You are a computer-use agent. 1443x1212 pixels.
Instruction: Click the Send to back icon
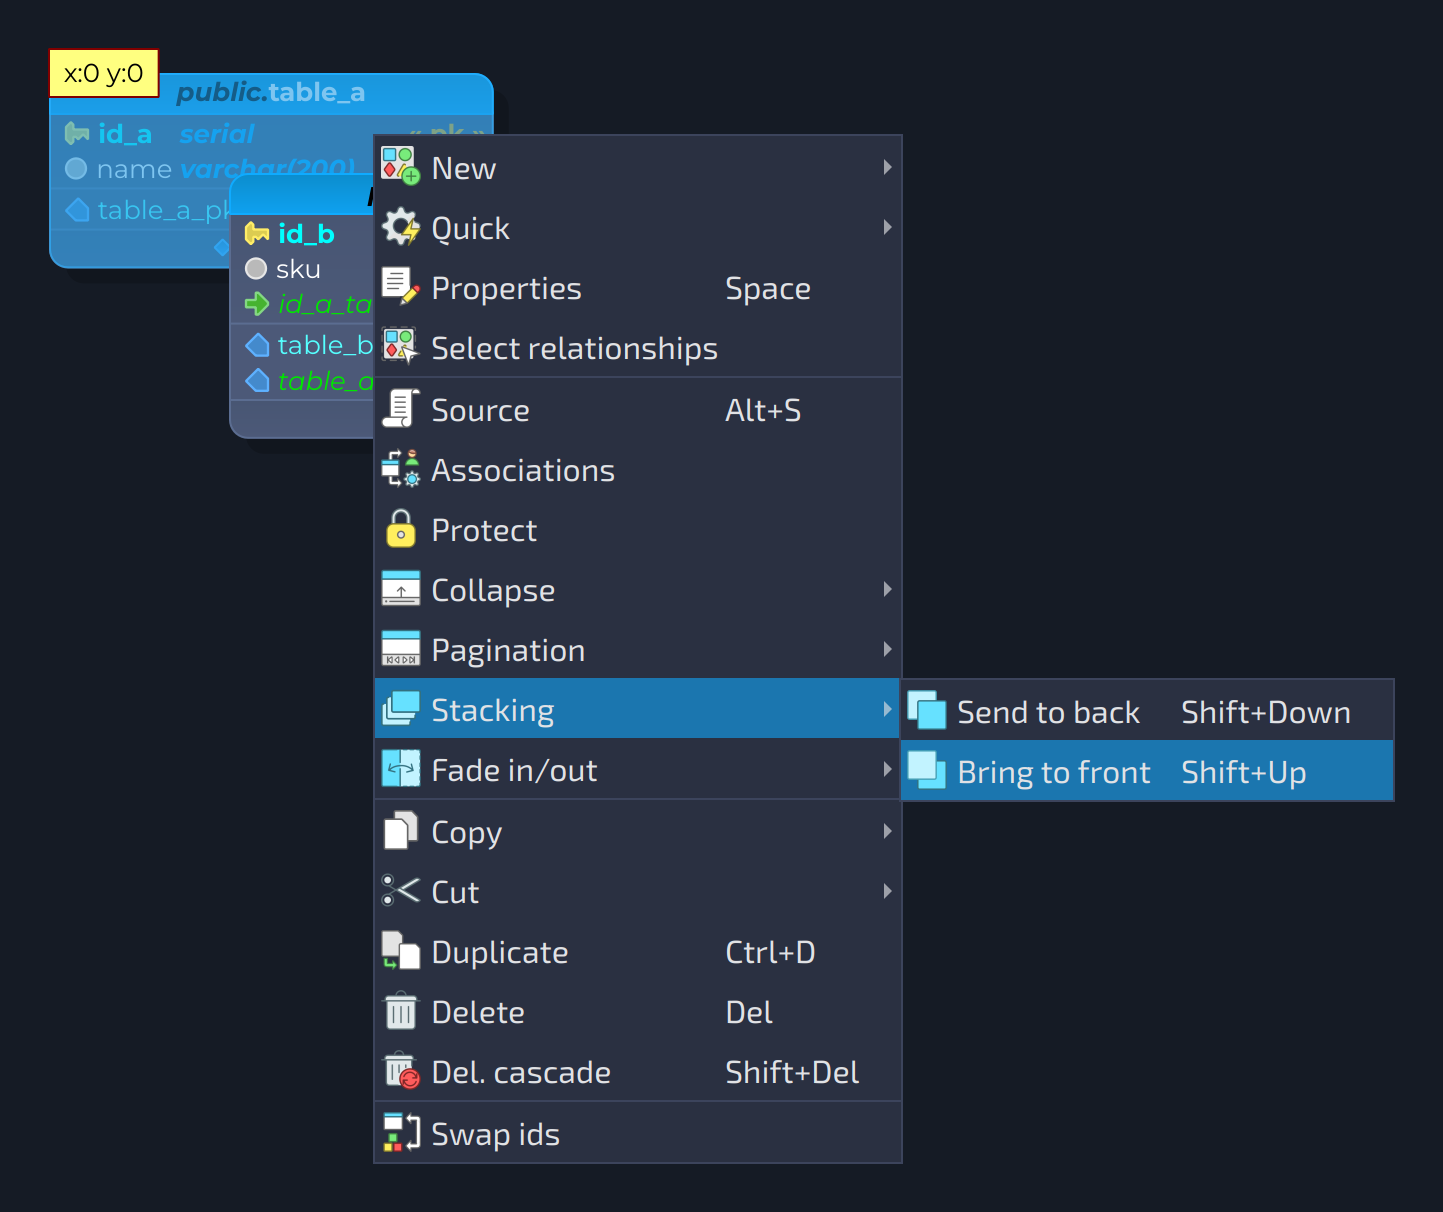(x=927, y=710)
